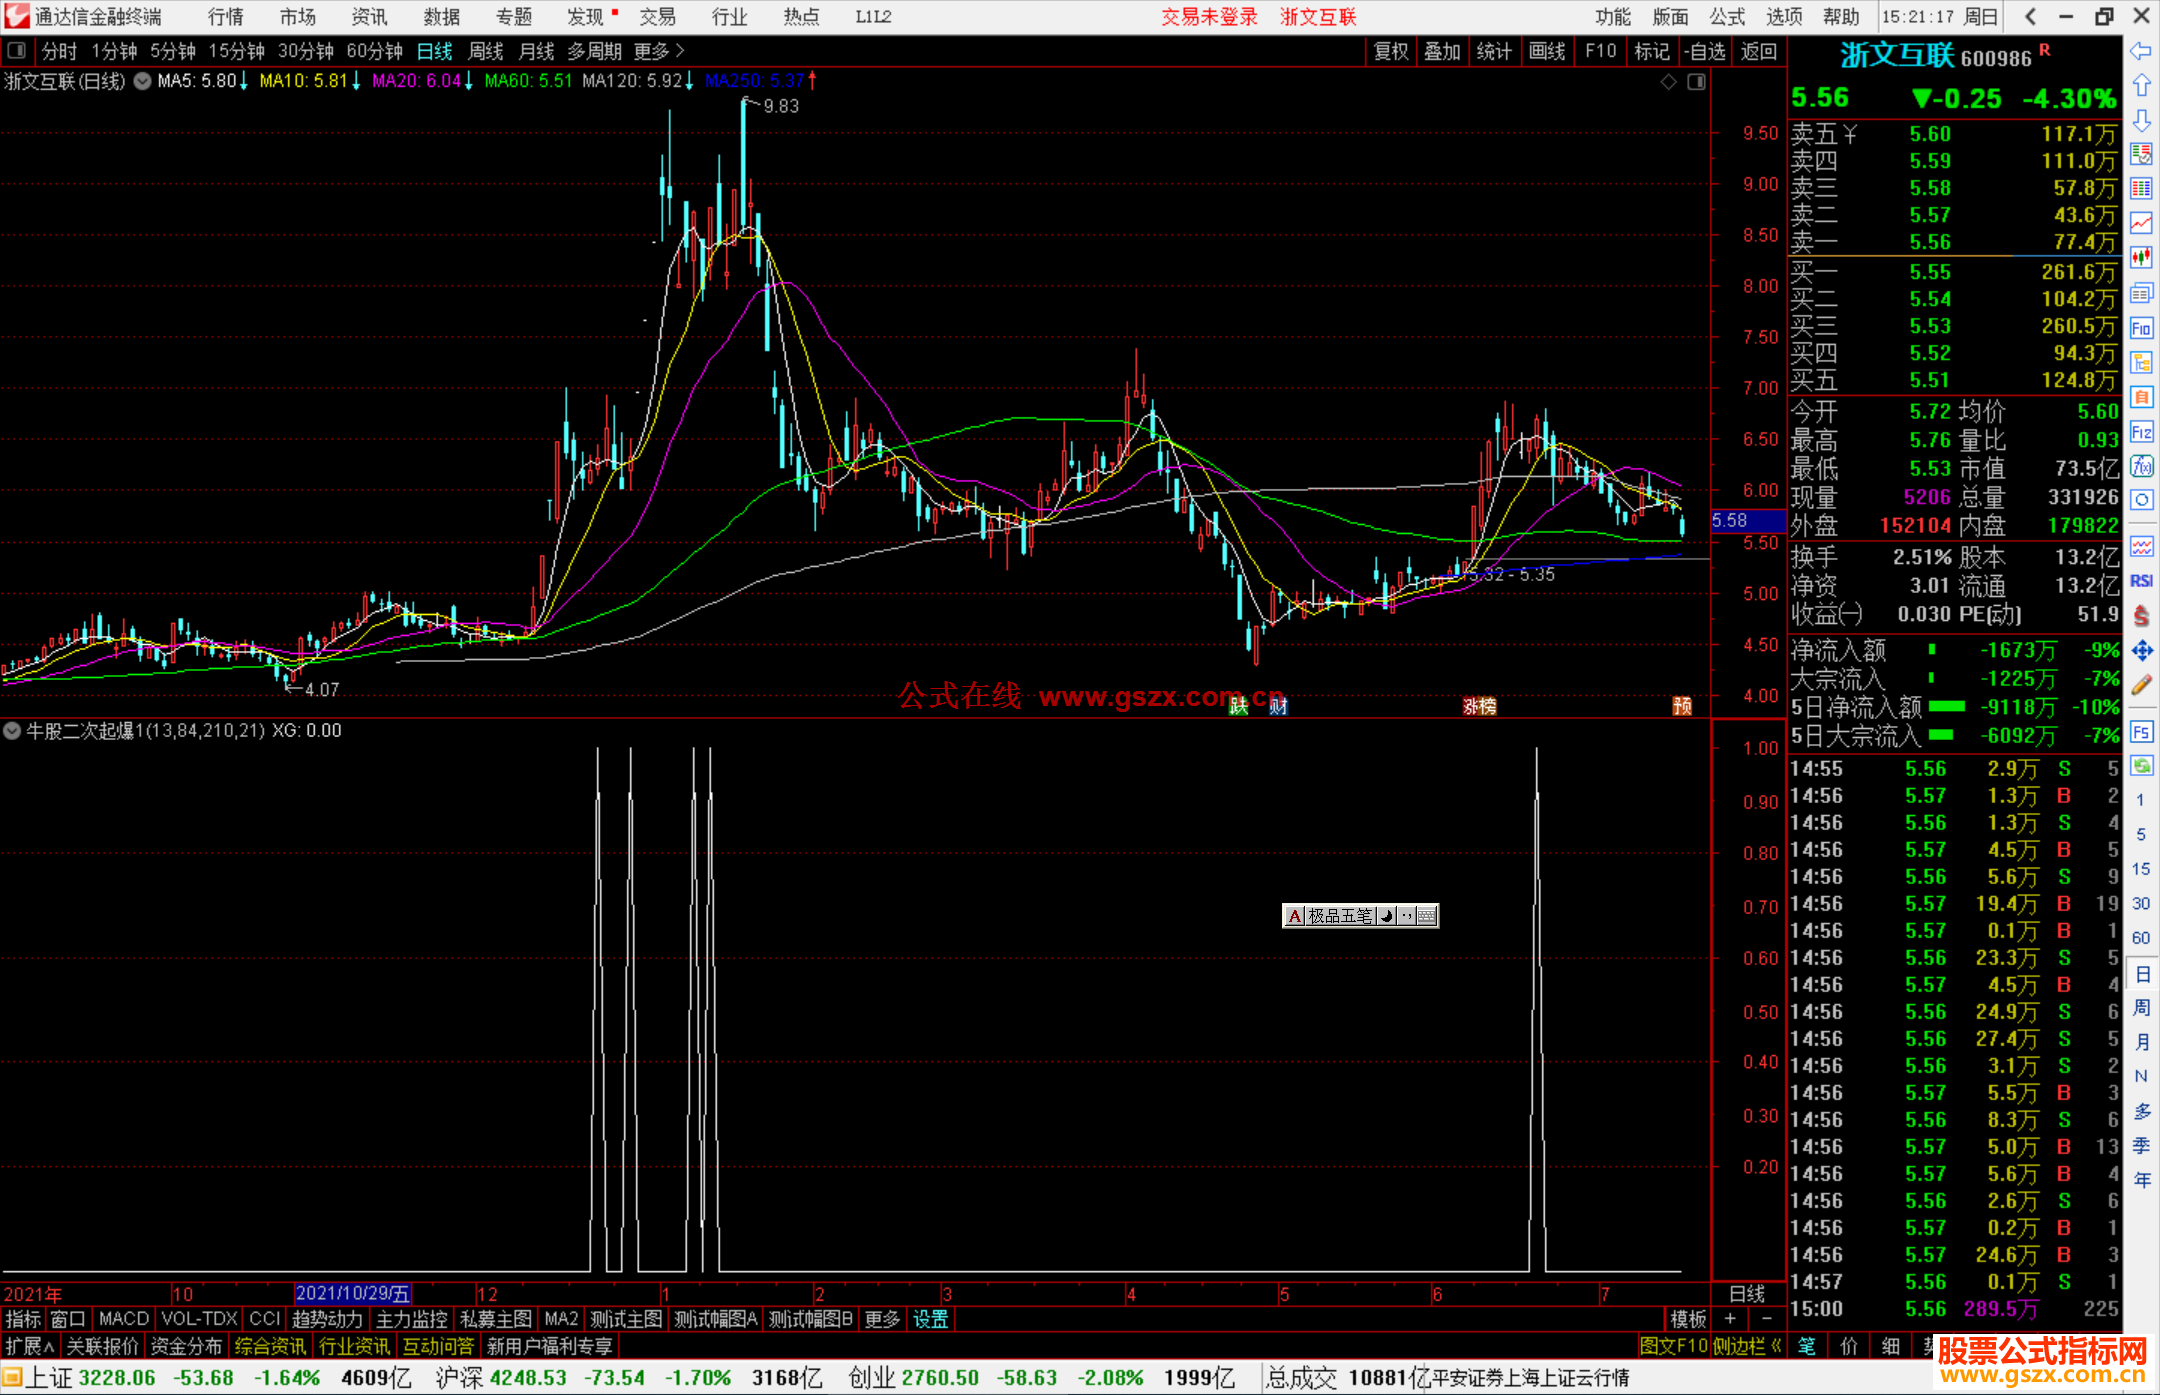2160x1395 pixels.
Task: Select the candlestick K-line chart icon
Action: click(x=2141, y=258)
